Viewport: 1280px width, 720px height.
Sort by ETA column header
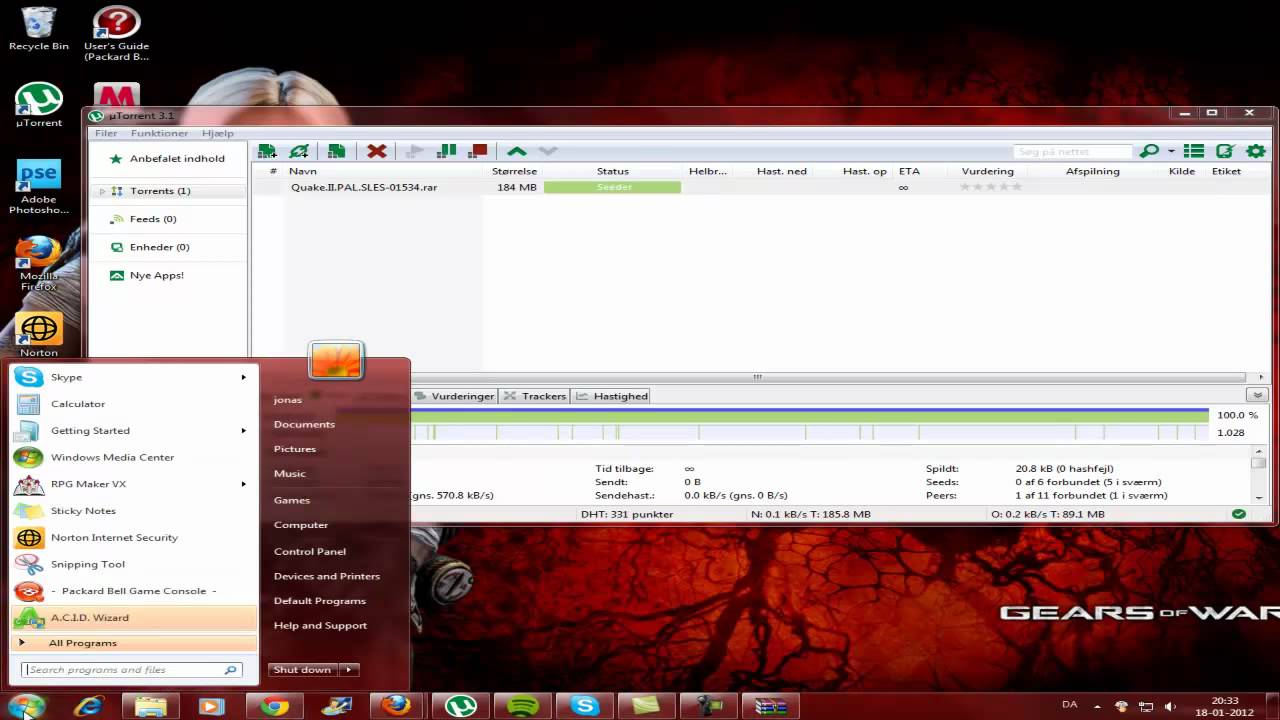(x=909, y=171)
